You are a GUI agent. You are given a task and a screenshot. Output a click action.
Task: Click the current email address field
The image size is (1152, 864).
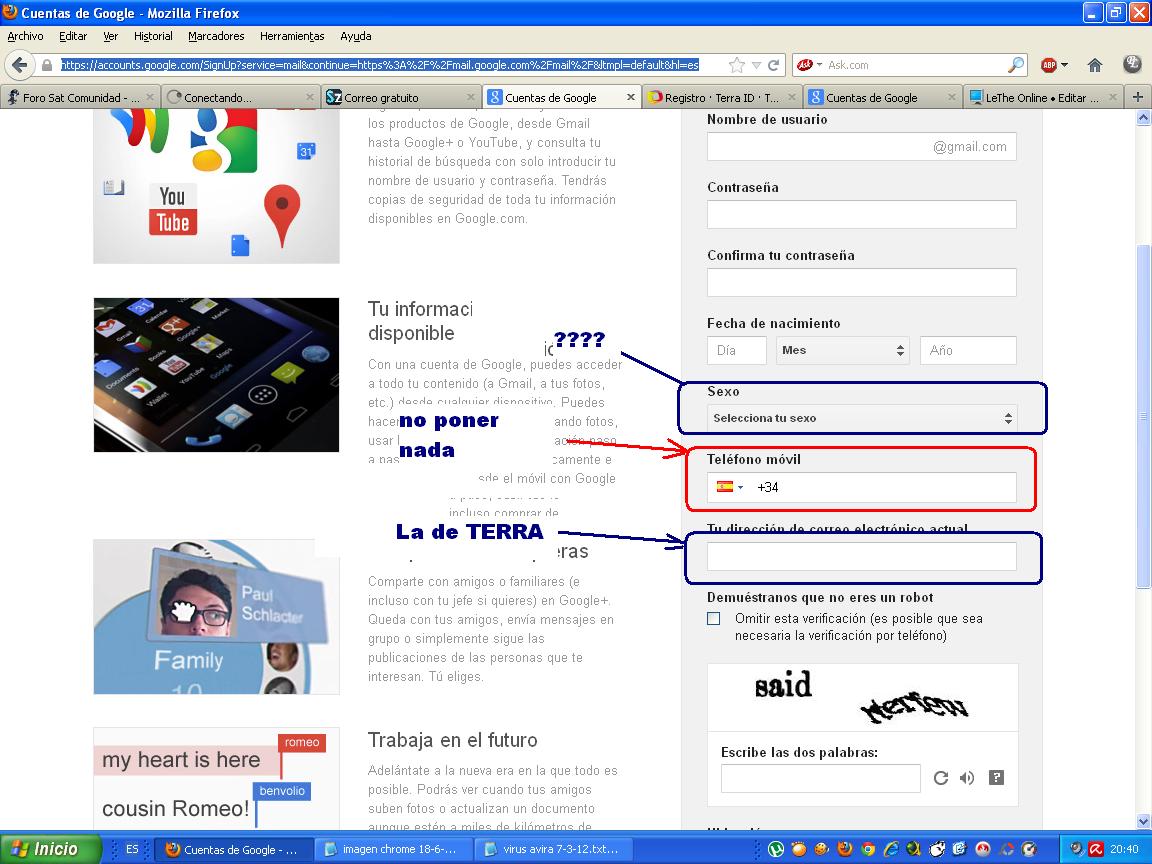pyautogui.click(x=862, y=556)
